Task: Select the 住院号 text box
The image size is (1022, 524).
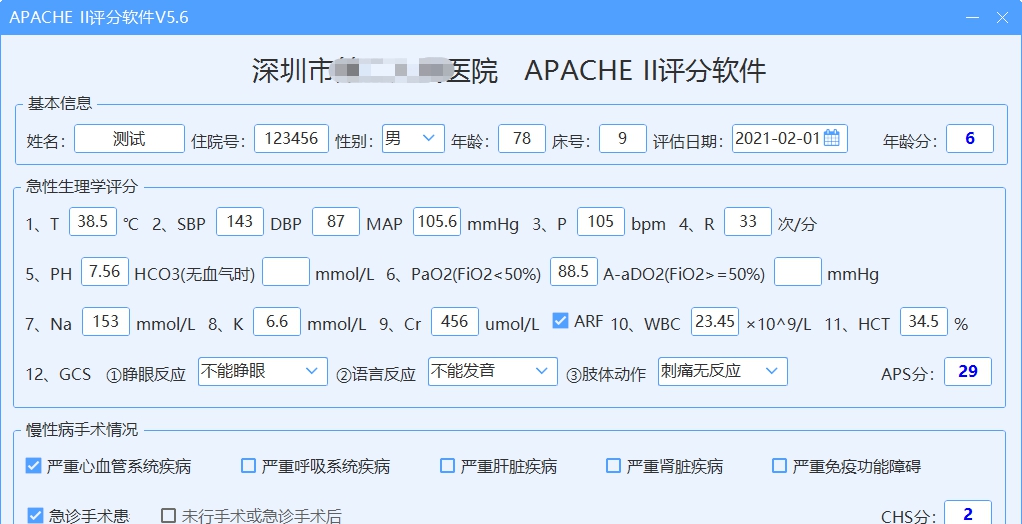Action: pyautogui.click(x=291, y=139)
